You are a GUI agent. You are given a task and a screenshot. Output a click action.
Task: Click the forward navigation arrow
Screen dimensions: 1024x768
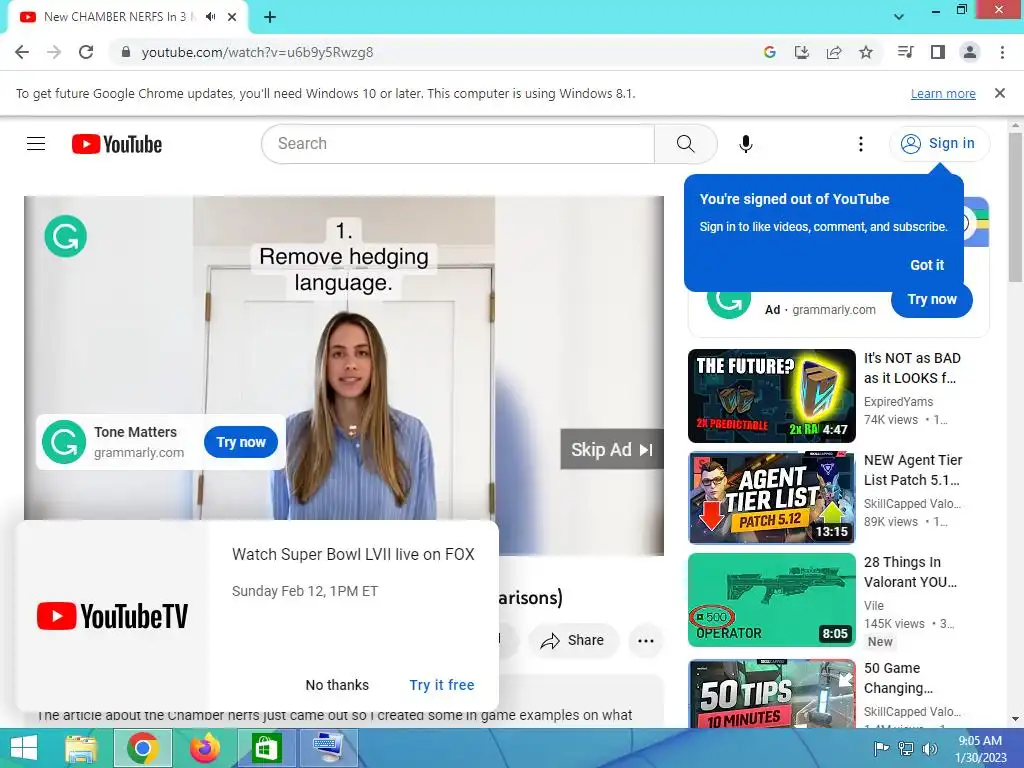[54, 52]
